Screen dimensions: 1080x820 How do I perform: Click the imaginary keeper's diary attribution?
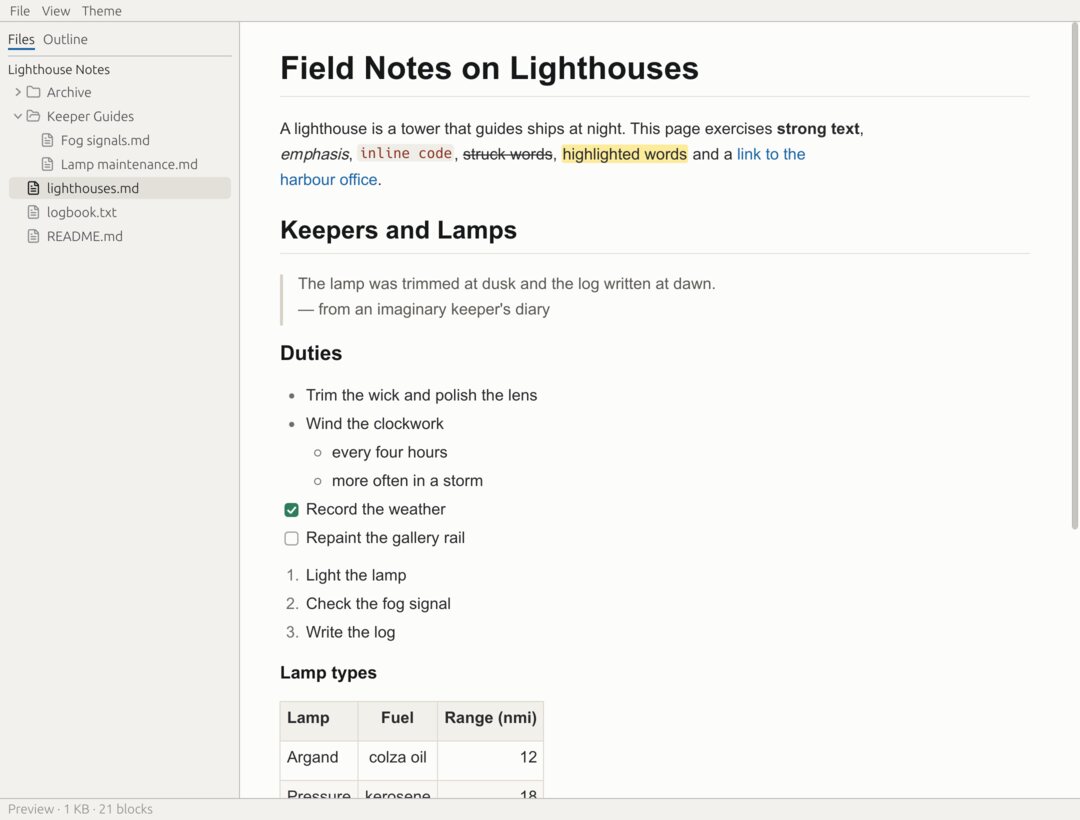pyautogui.click(x=424, y=309)
